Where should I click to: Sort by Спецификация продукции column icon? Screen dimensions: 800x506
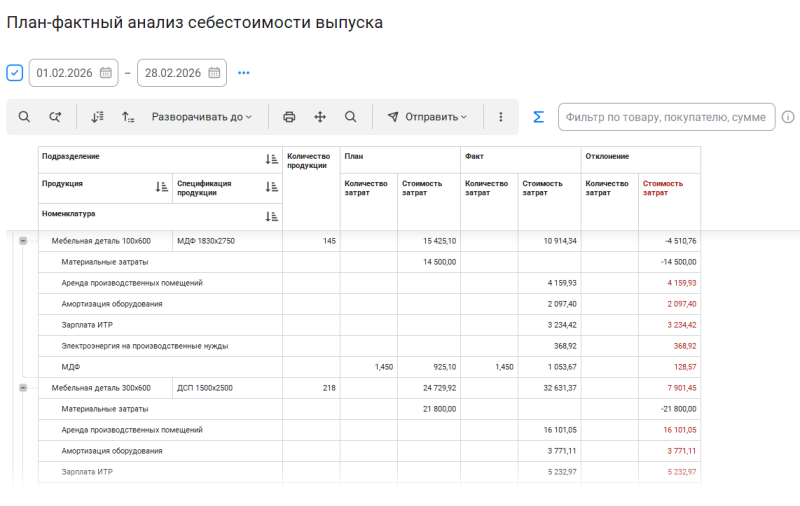coord(271,187)
